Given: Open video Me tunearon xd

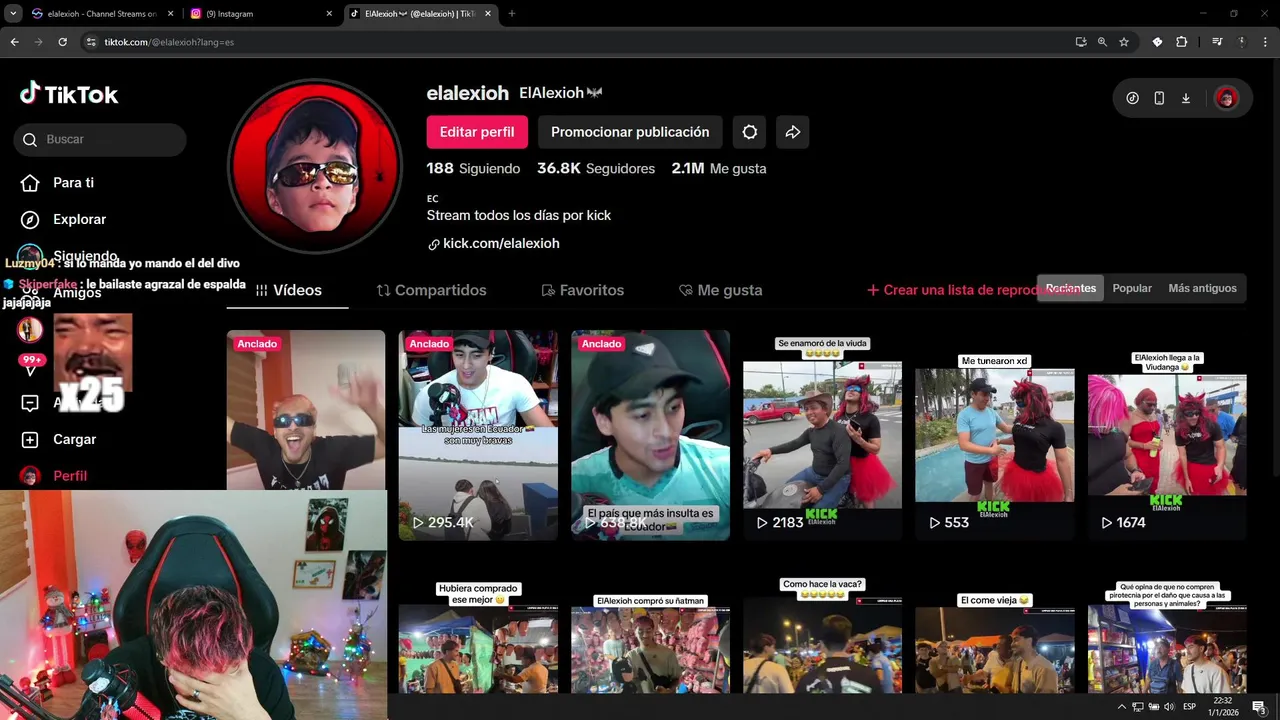Looking at the screenshot, I should pyautogui.click(x=995, y=435).
